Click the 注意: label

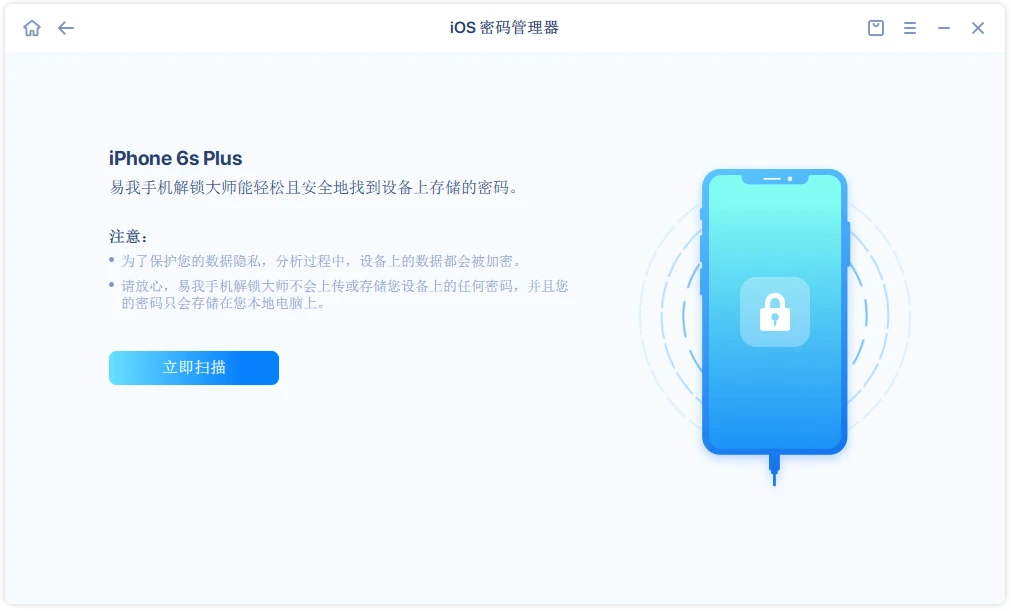(x=128, y=237)
